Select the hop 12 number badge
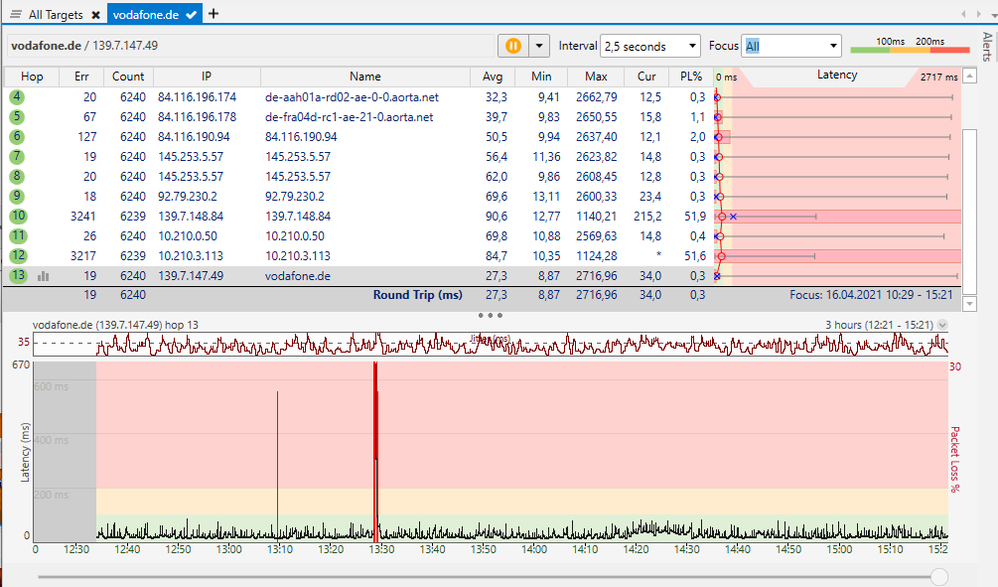This screenshot has width=998, height=587. [18, 256]
